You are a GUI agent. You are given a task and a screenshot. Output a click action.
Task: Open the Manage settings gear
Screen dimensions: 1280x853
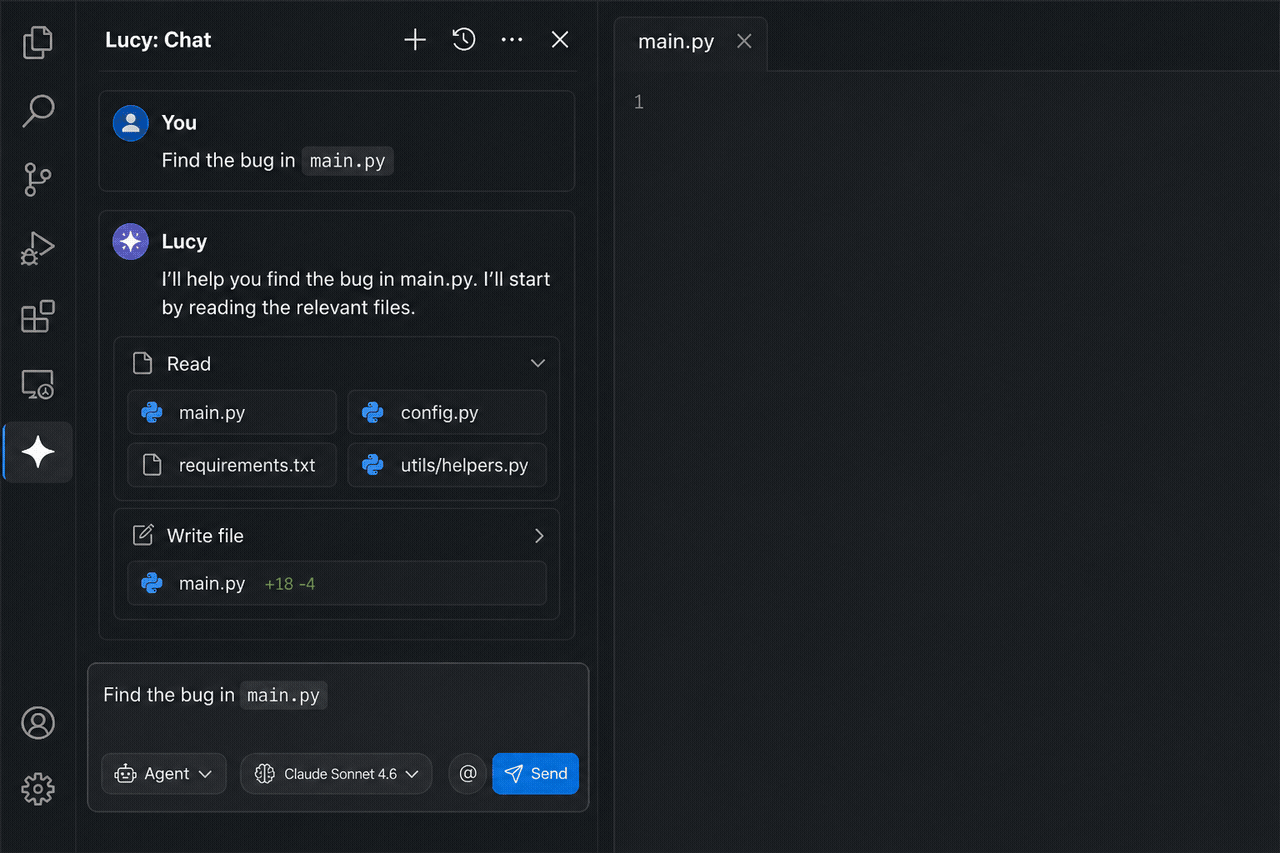point(38,789)
